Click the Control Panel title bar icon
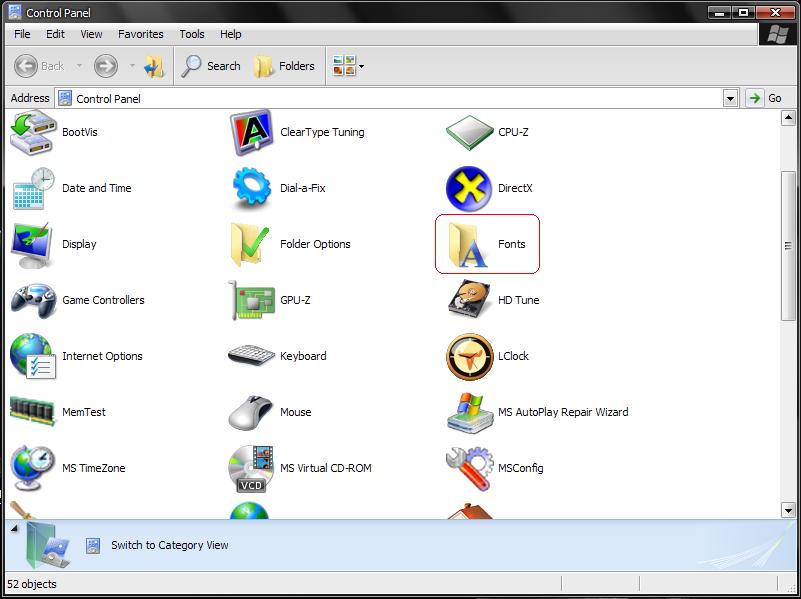Screen dimensions: 801x599 coord(15,12)
